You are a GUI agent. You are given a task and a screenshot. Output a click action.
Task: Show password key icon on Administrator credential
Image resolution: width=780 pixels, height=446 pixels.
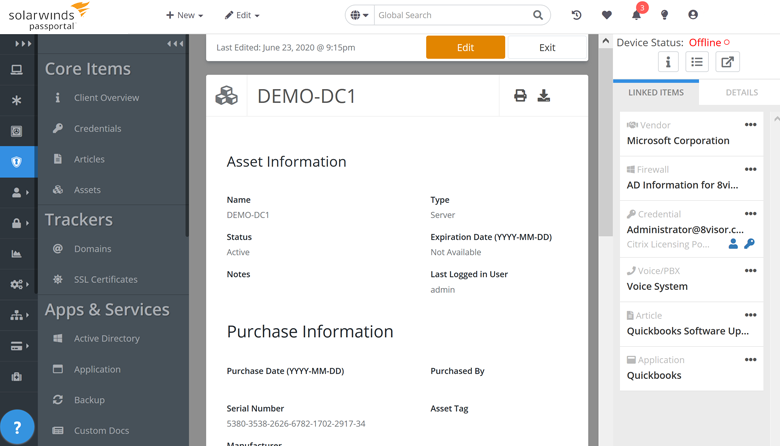(x=749, y=244)
